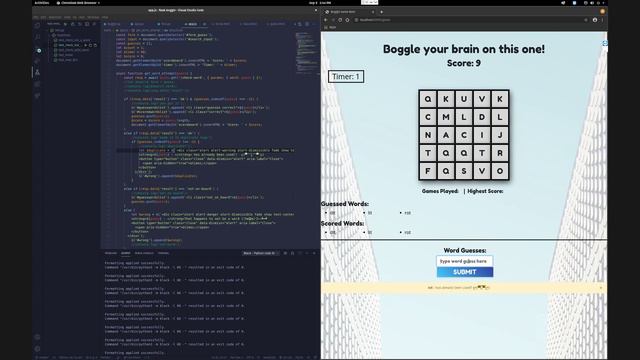
Task: Open the Explorer view in VS Code activity bar
Action: 38,25
